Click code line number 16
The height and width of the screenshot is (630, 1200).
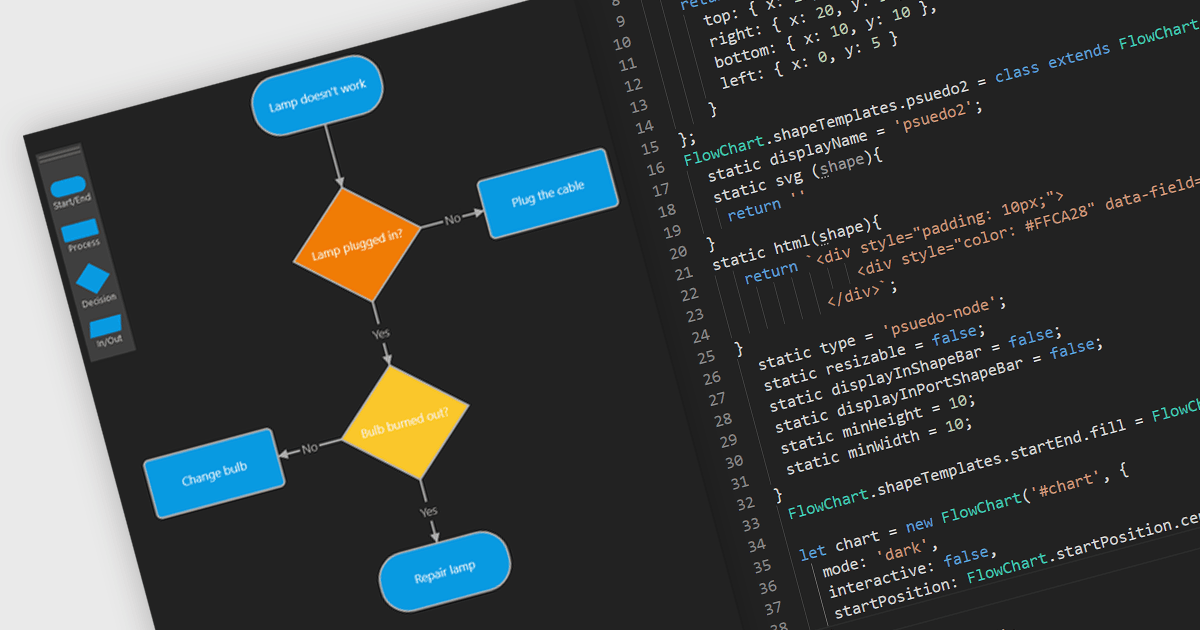[x=656, y=169]
